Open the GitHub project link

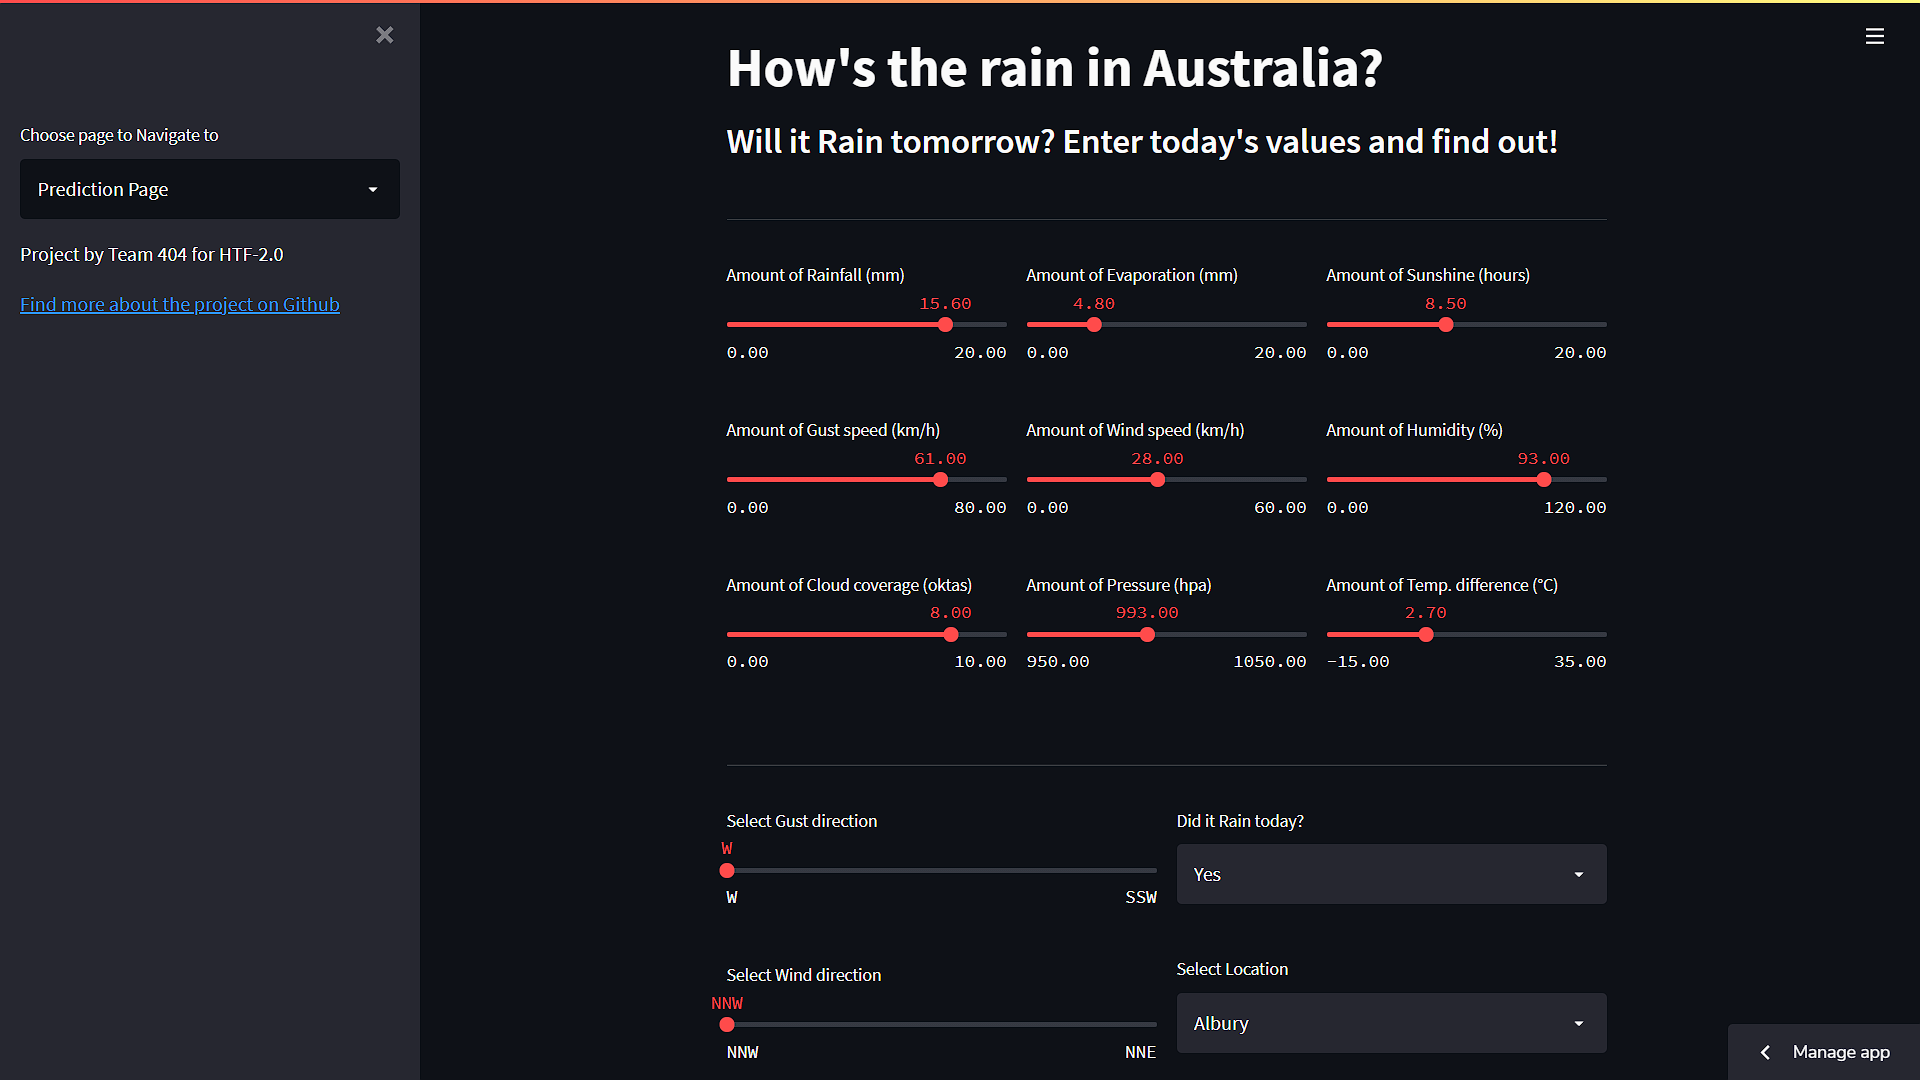pyautogui.click(x=179, y=304)
